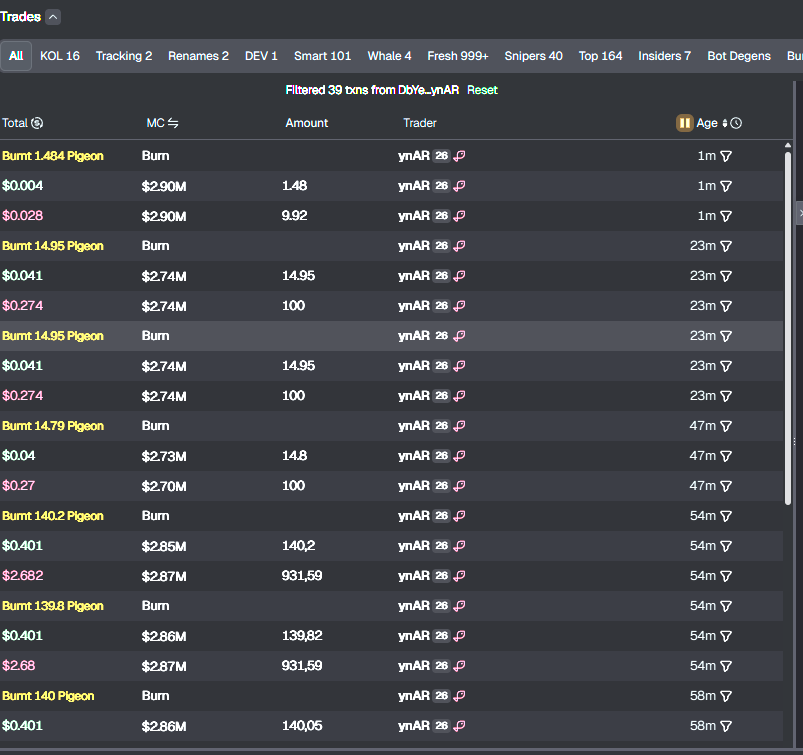Open pink explorer icon on Burnt 1.484 Pigeon row
The height and width of the screenshot is (755, 803).
click(x=459, y=156)
